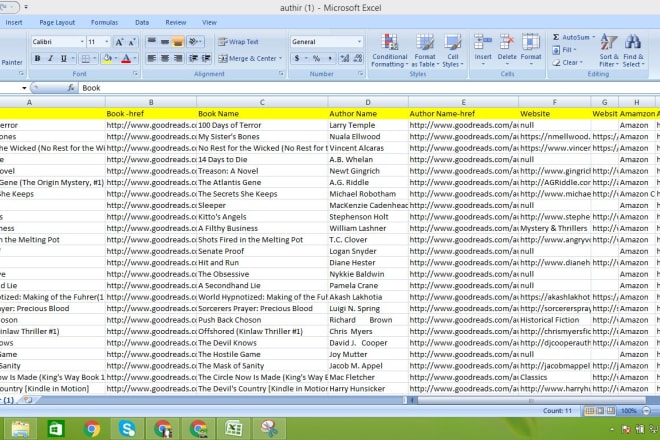Image resolution: width=660 pixels, height=440 pixels.
Task: Open Conditional Formatting
Action: pyautogui.click(x=390, y=51)
